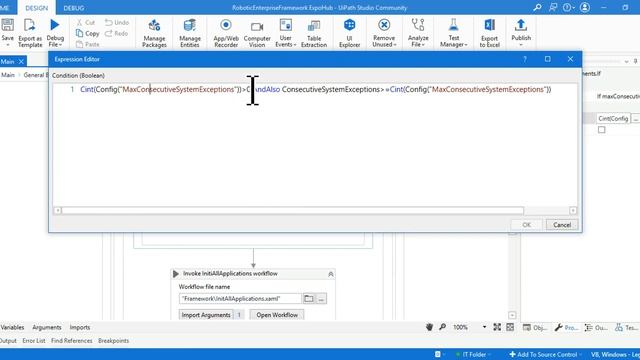640x360 pixels.
Task: Run Debug File play icon
Action: [x=54, y=25]
